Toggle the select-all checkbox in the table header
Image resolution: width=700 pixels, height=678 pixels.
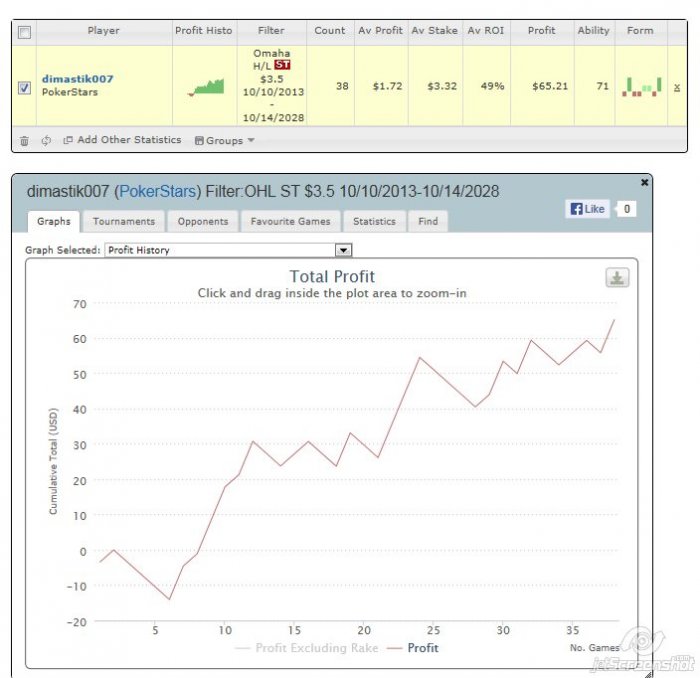click(24, 32)
